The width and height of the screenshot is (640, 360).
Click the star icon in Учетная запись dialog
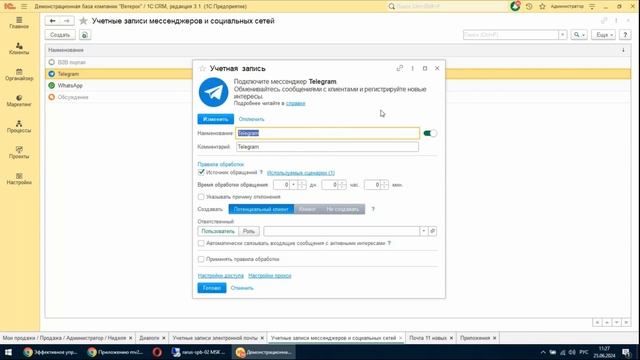pyautogui.click(x=202, y=69)
